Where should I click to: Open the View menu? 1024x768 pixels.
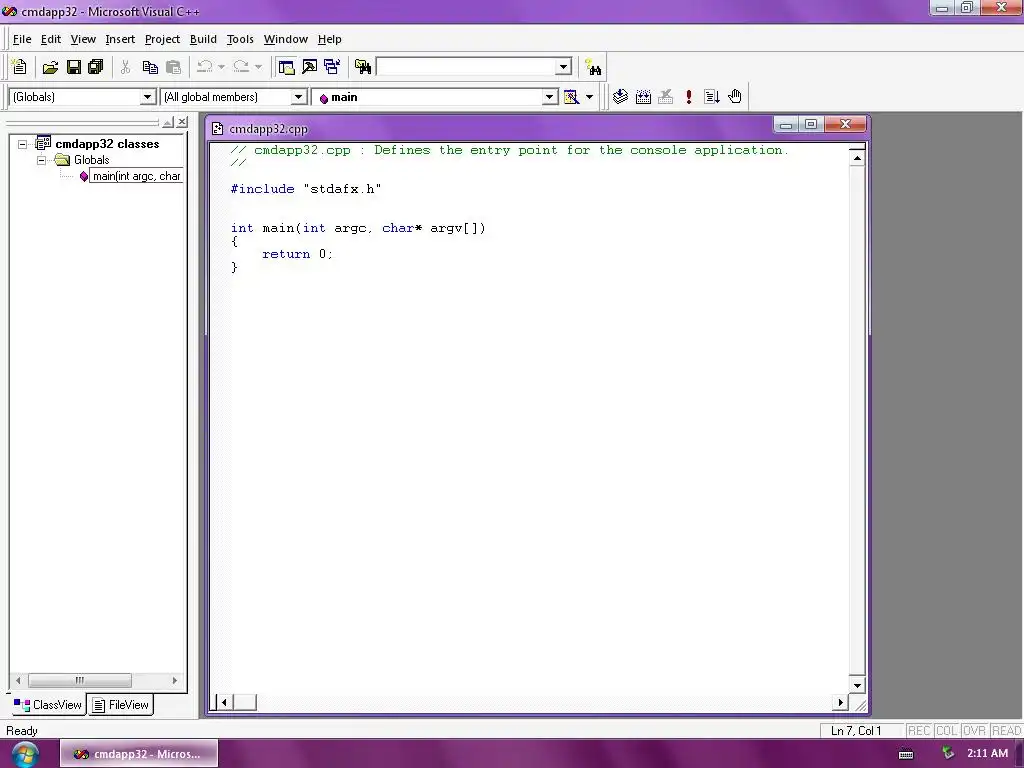[83, 39]
